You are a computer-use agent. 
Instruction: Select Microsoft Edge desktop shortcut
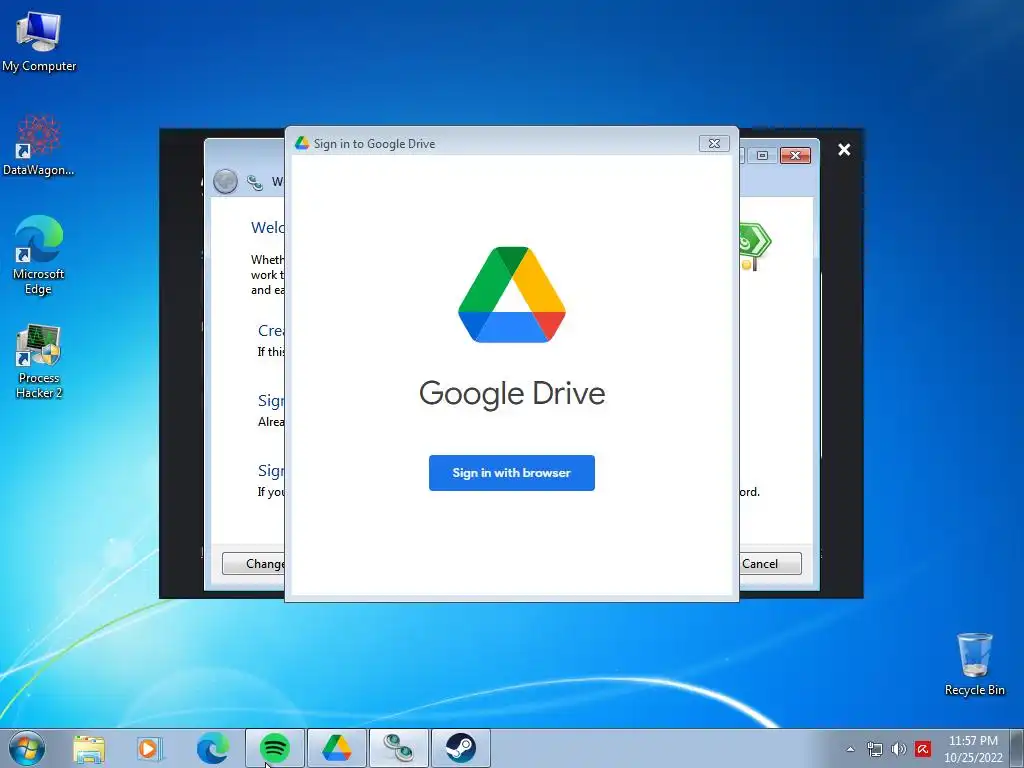click(39, 255)
